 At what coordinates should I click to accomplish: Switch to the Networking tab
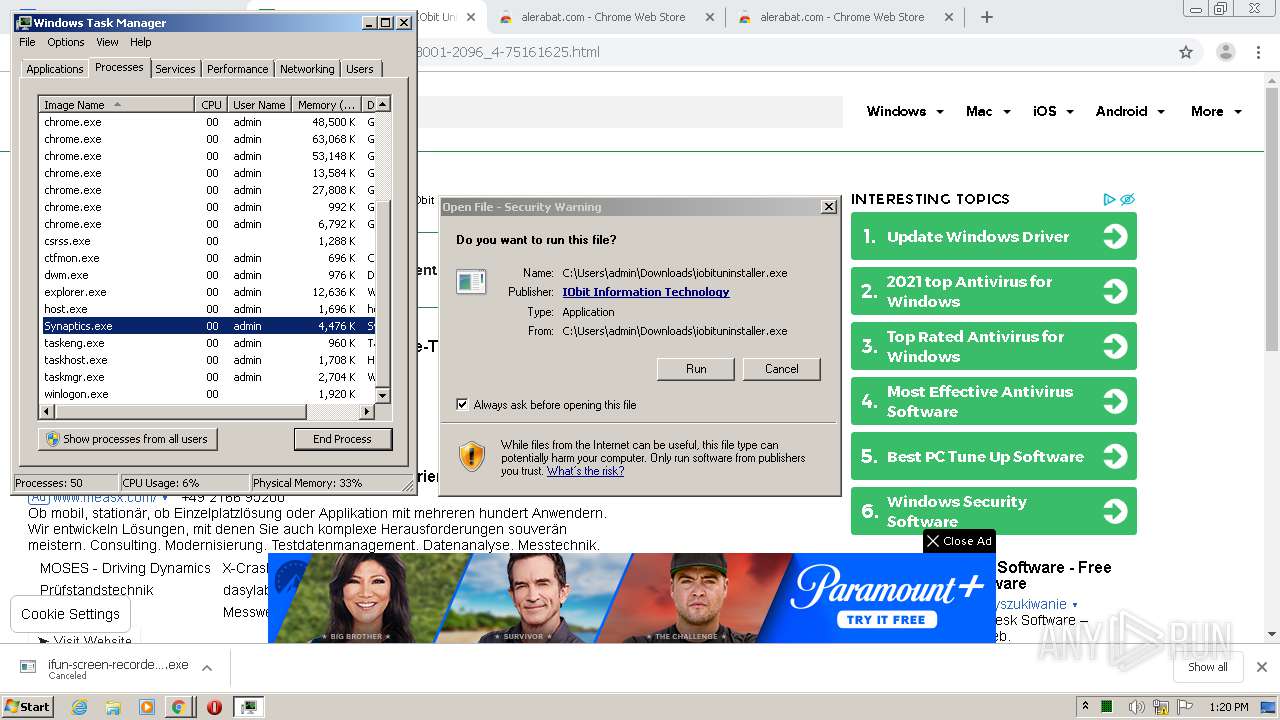(x=307, y=69)
